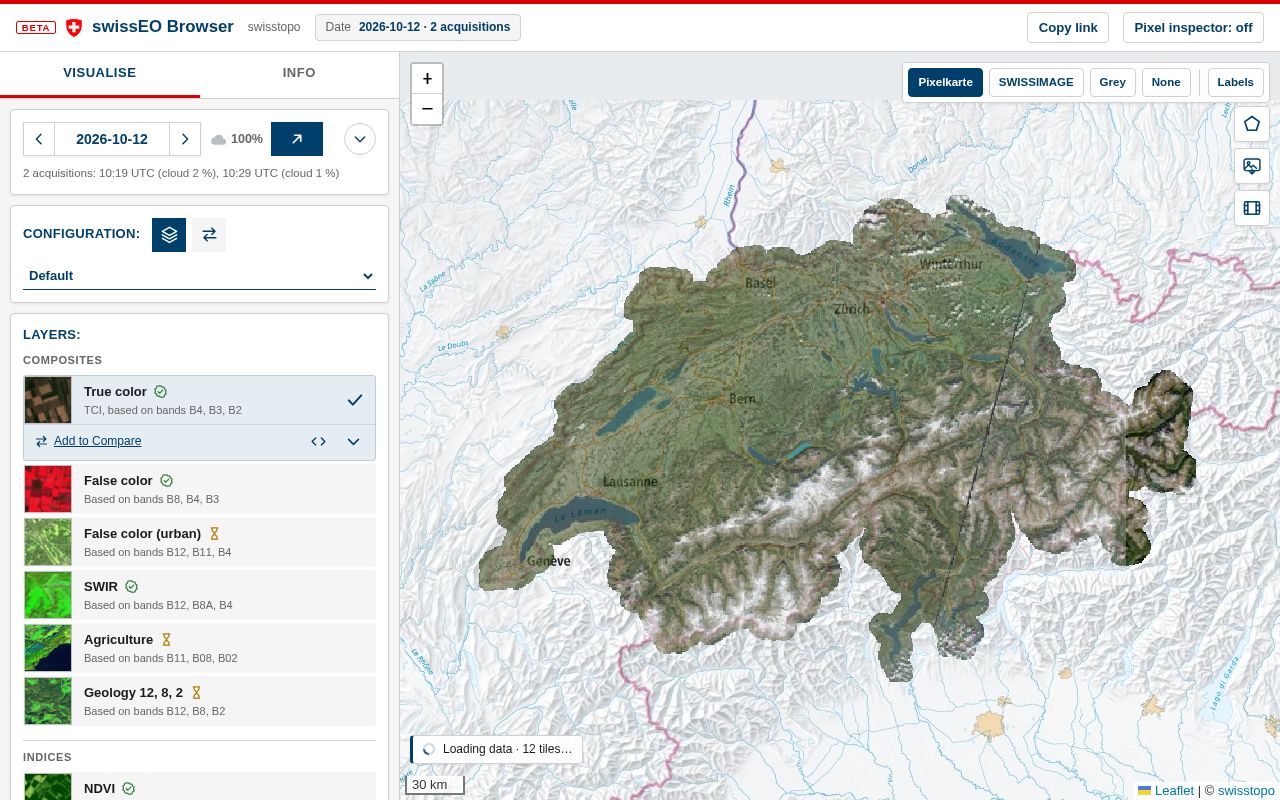Select the False color (urban) layer
This screenshot has height=800, width=1280.
pos(199,542)
